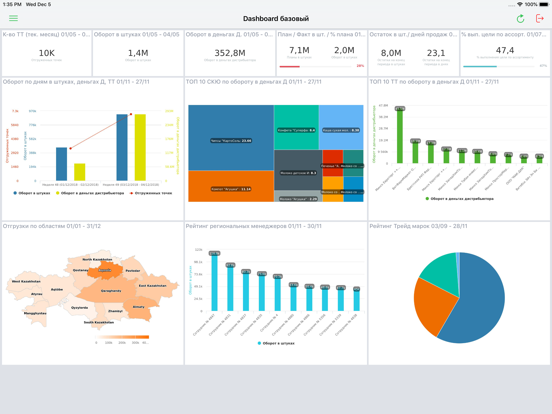
Task: Toggle legend item 'Оборот в штуках' in daily chart
Action: point(32,193)
